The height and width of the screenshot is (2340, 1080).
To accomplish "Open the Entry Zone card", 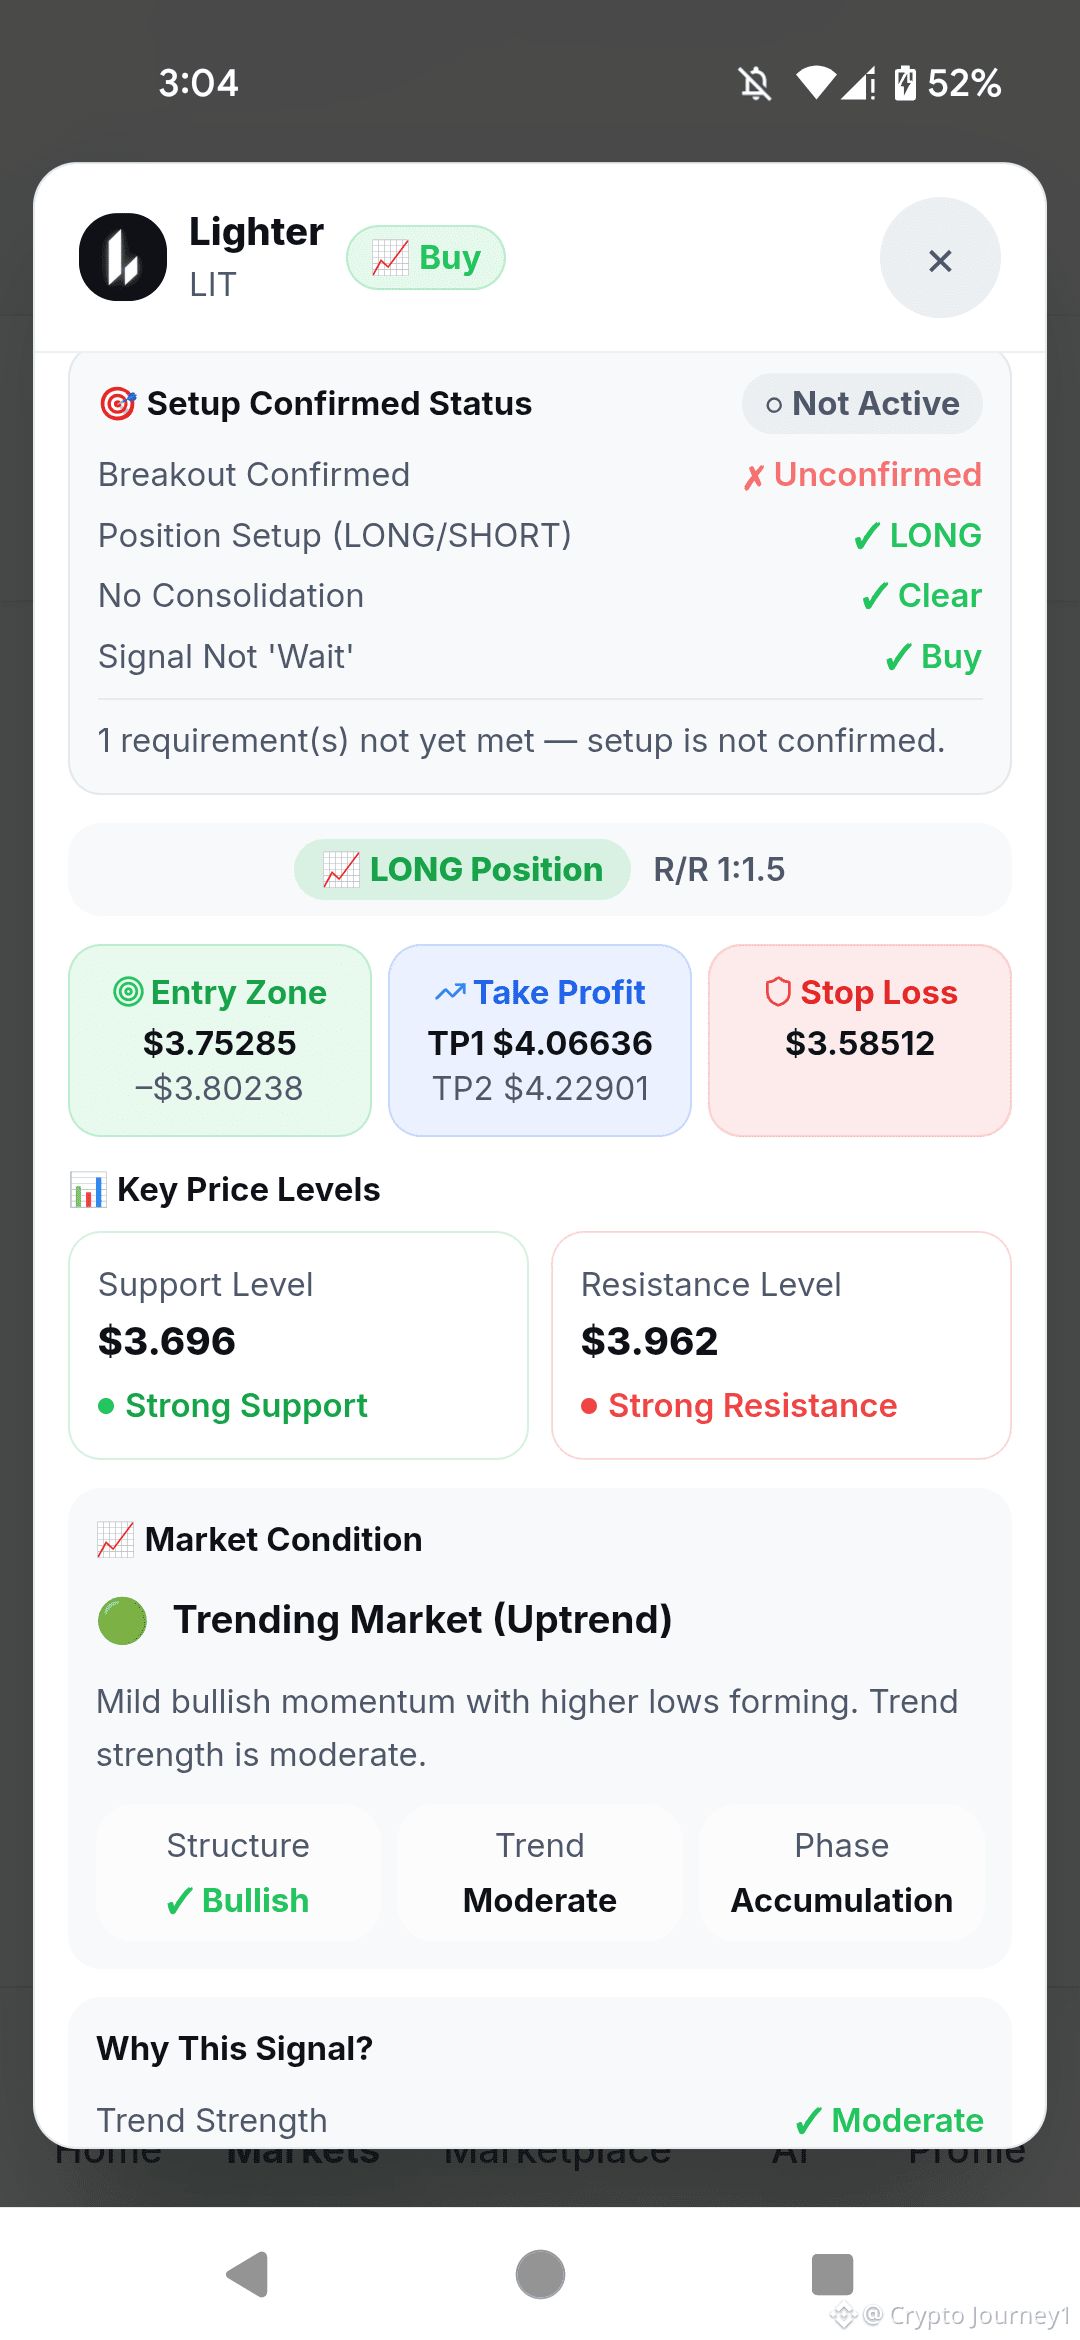I will click(x=220, y=1040).
